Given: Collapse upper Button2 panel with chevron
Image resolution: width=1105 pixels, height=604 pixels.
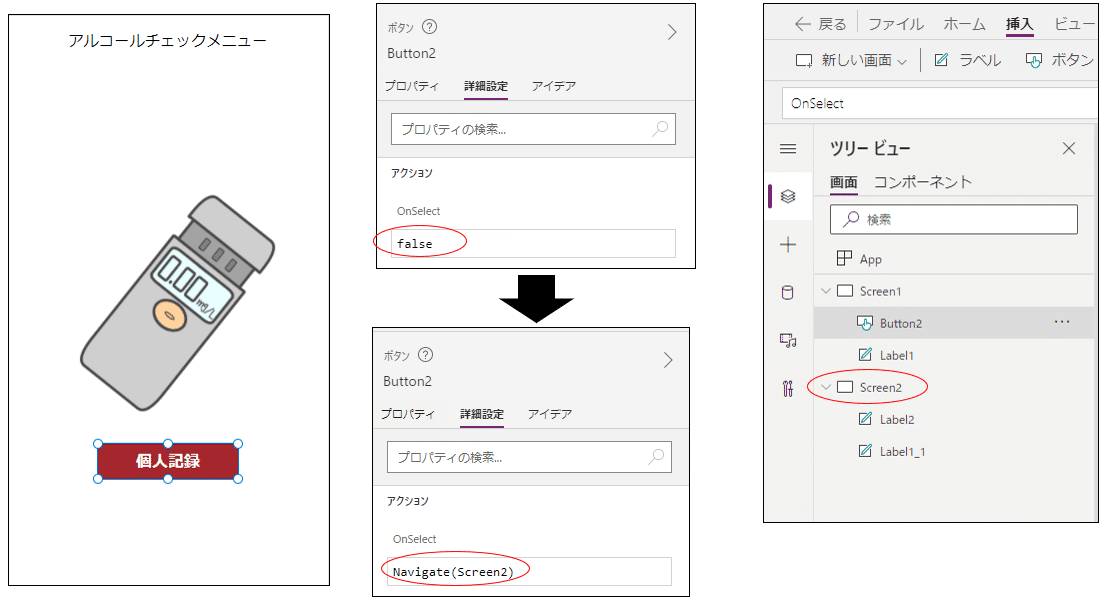Looking at the screenshot, I should point(672,32).
